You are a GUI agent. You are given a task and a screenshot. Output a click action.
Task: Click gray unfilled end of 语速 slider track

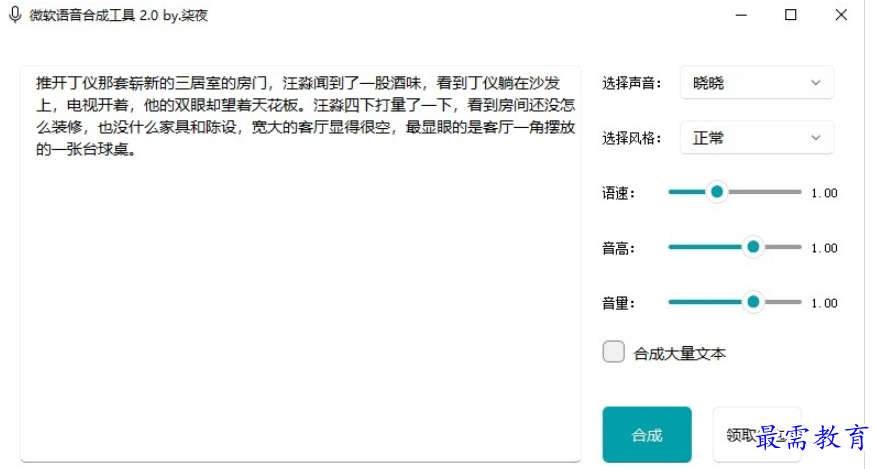pos(765,192)
